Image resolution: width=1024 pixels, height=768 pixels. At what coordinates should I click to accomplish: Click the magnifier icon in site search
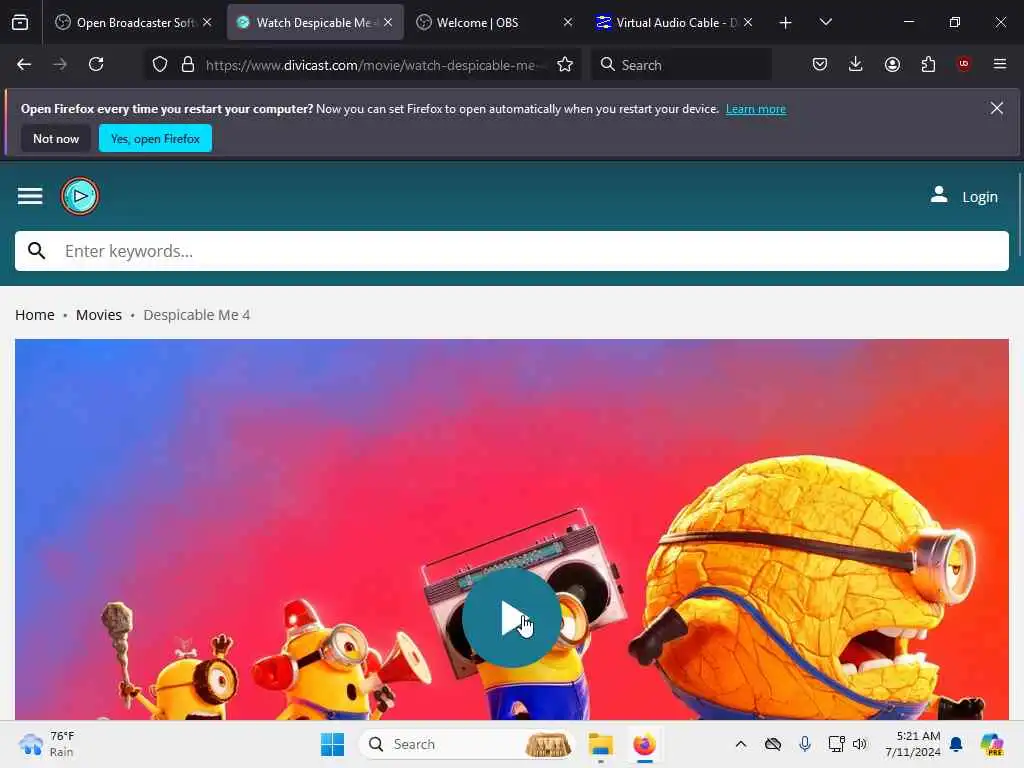37,251
